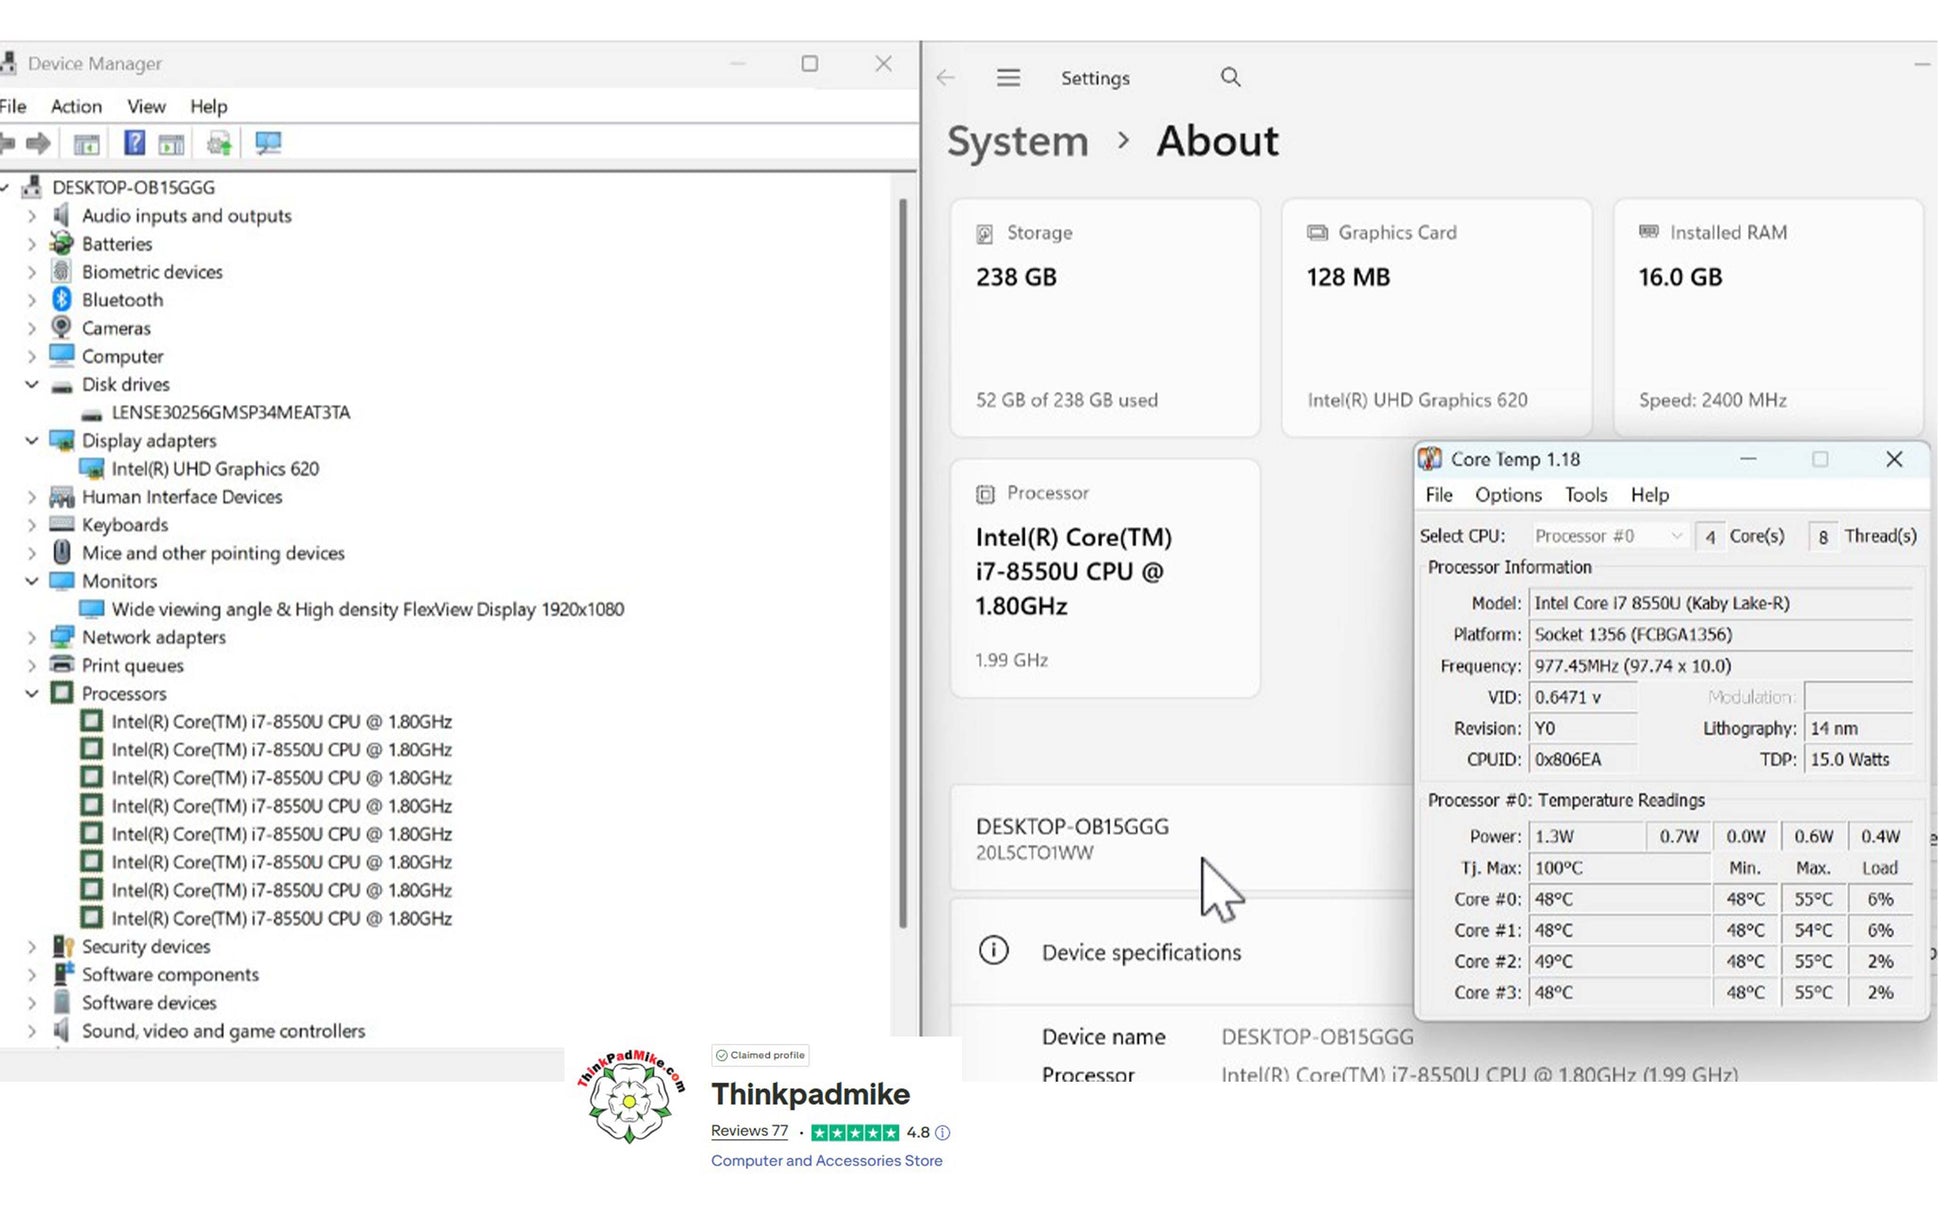
Task: Open the Options menu in Core Temp
Action: (1508, 495)
